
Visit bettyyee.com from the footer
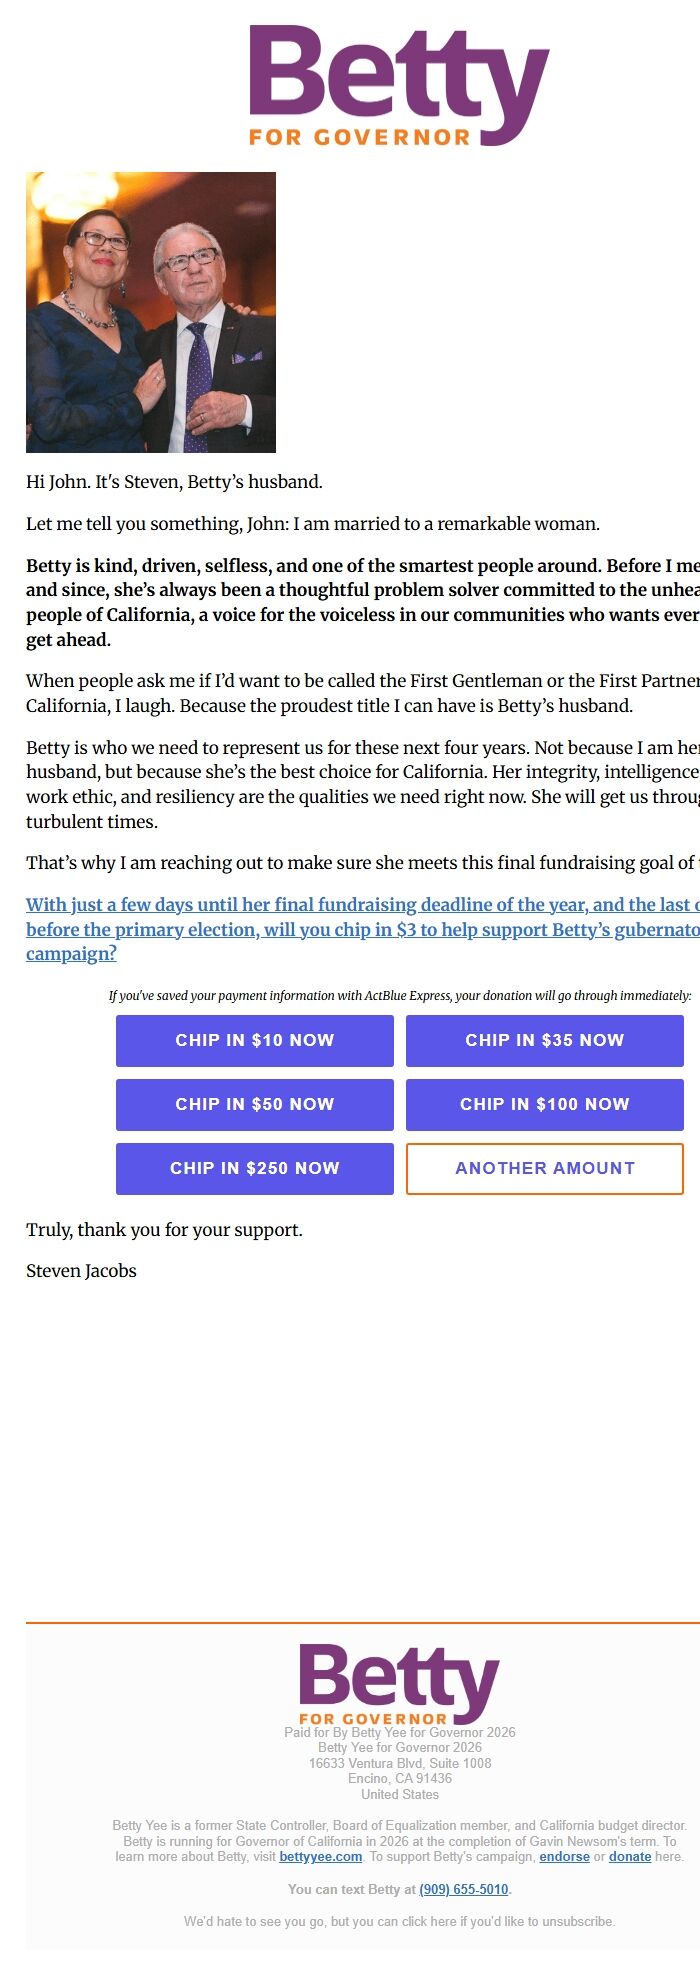point(321,1860)
